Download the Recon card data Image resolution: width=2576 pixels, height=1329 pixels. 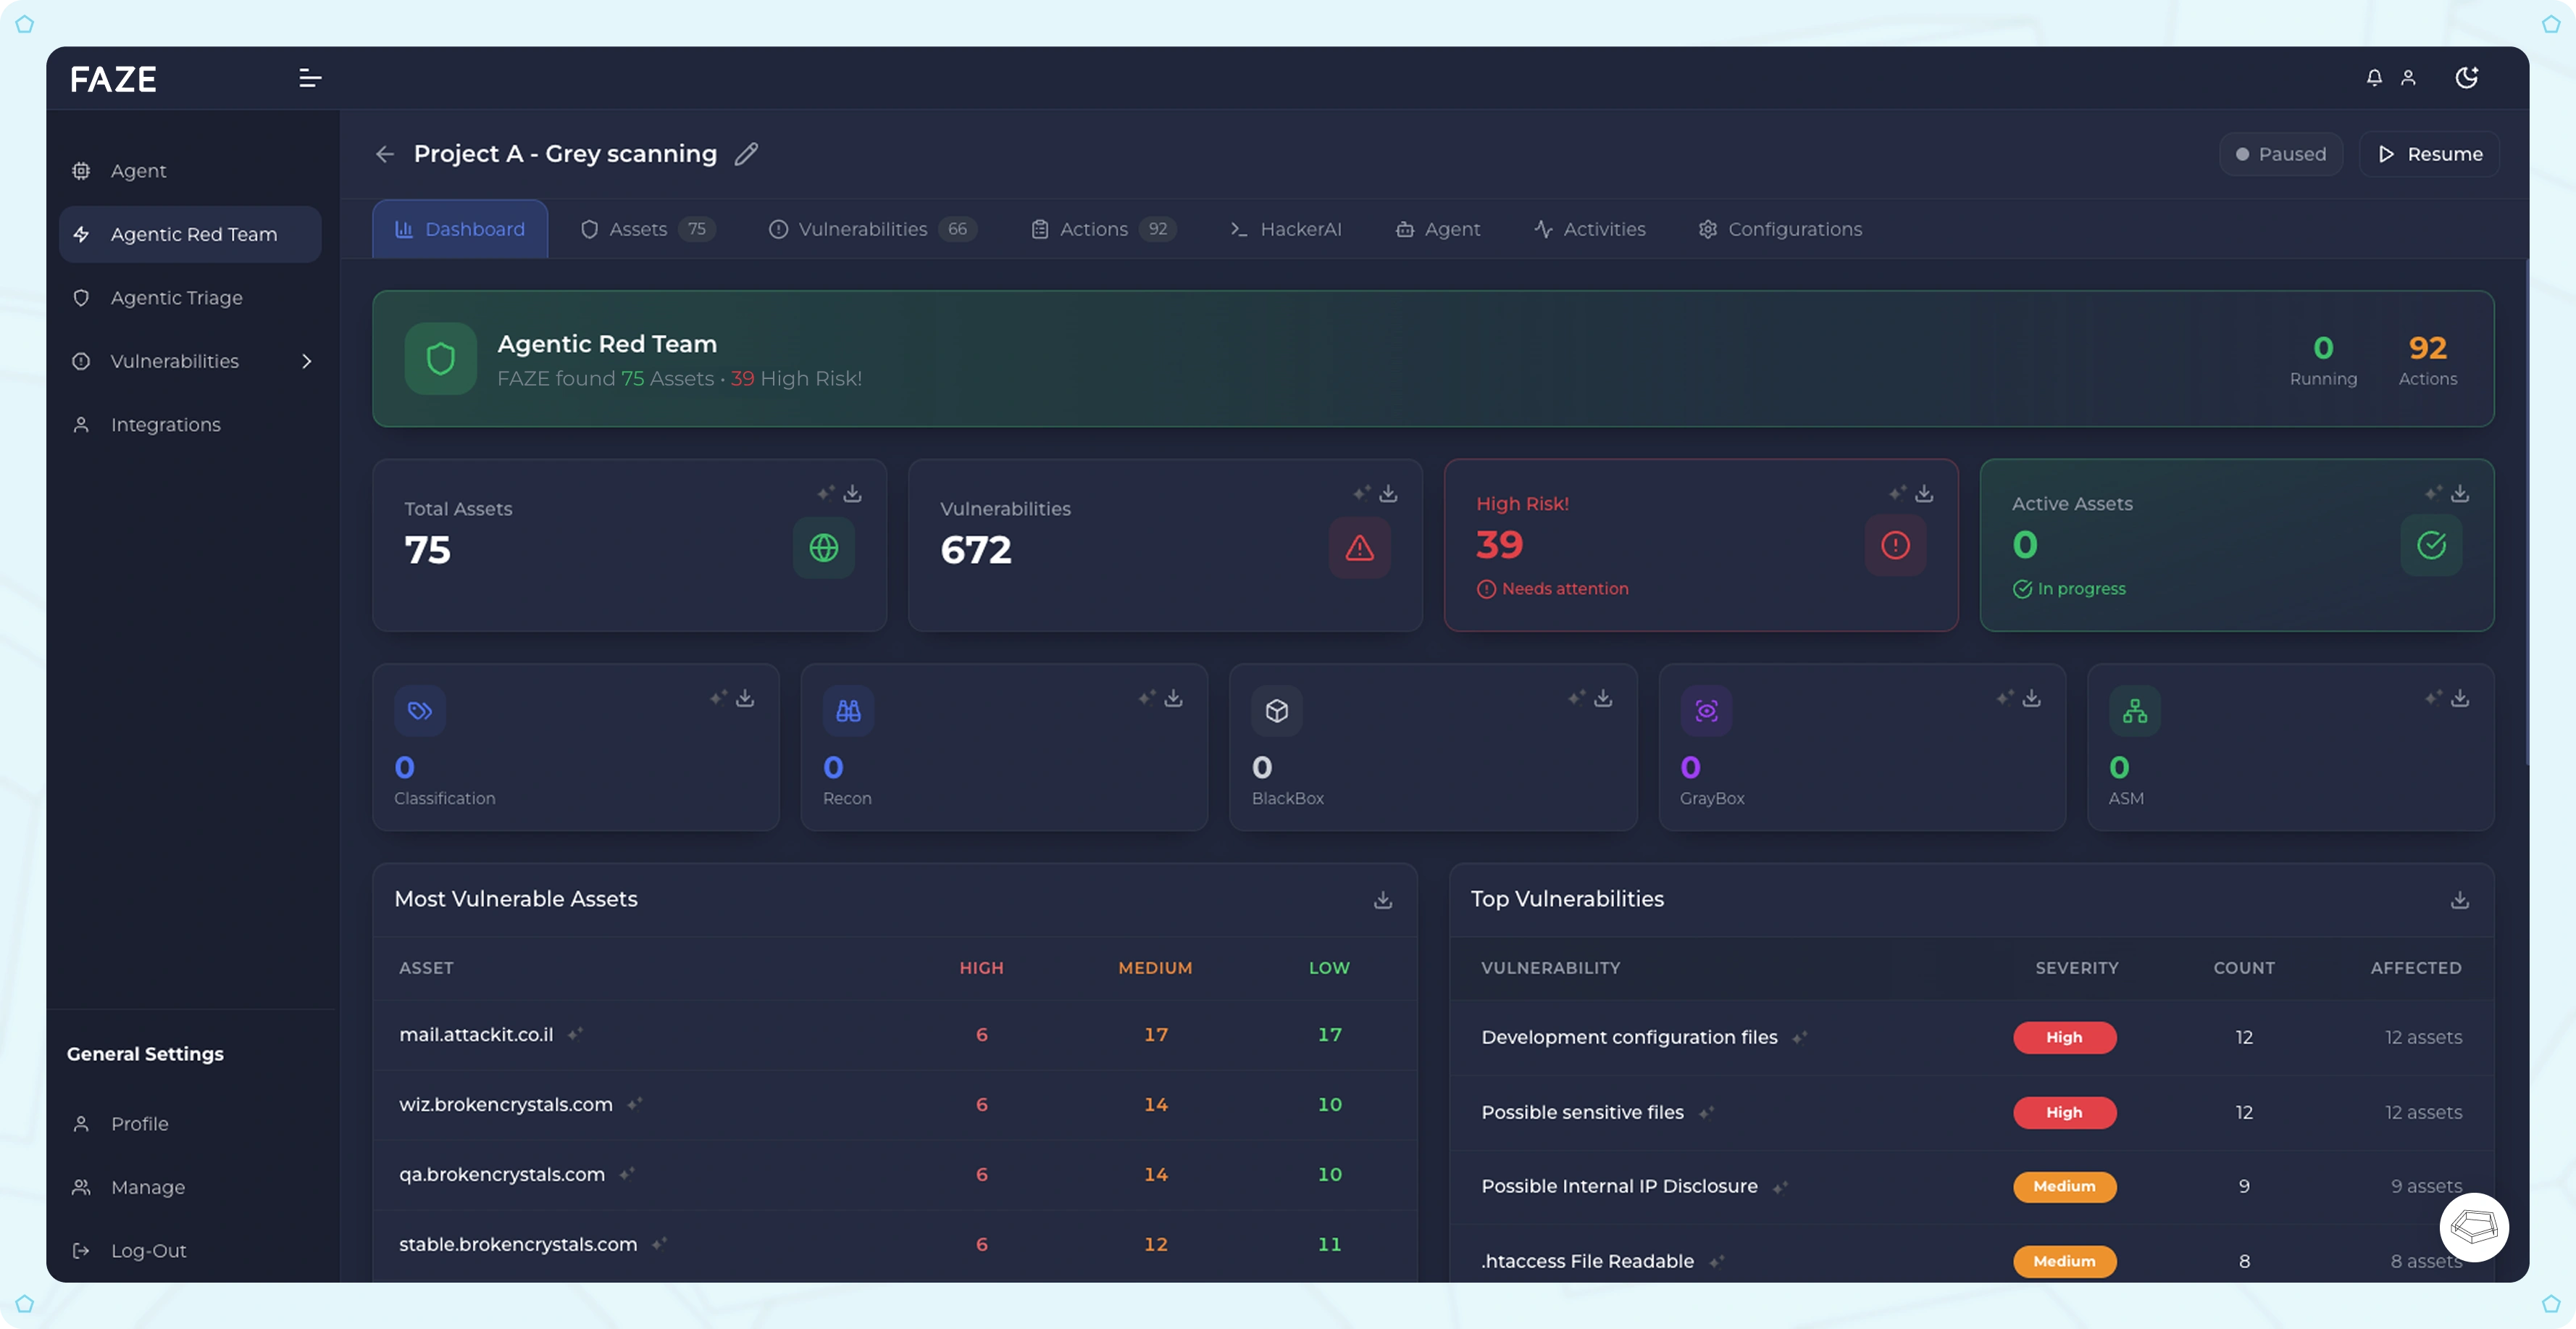click(1173, 698)
